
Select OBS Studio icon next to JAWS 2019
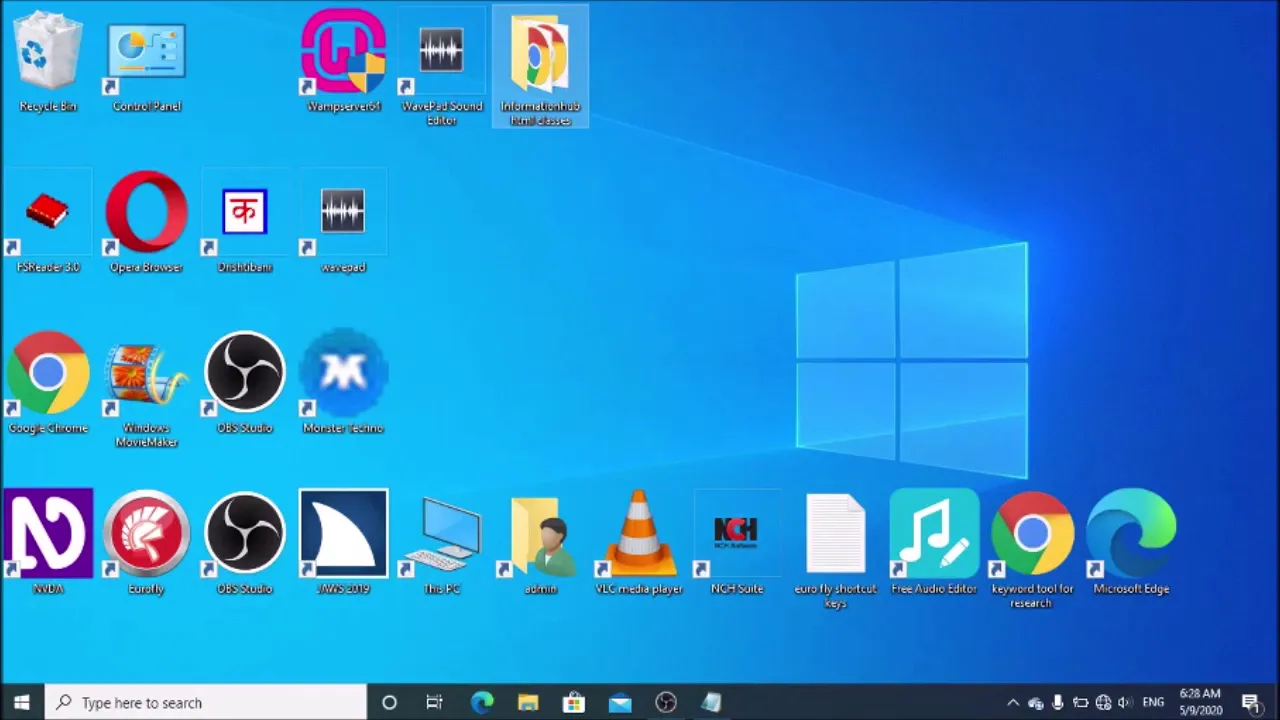point(245,543)
